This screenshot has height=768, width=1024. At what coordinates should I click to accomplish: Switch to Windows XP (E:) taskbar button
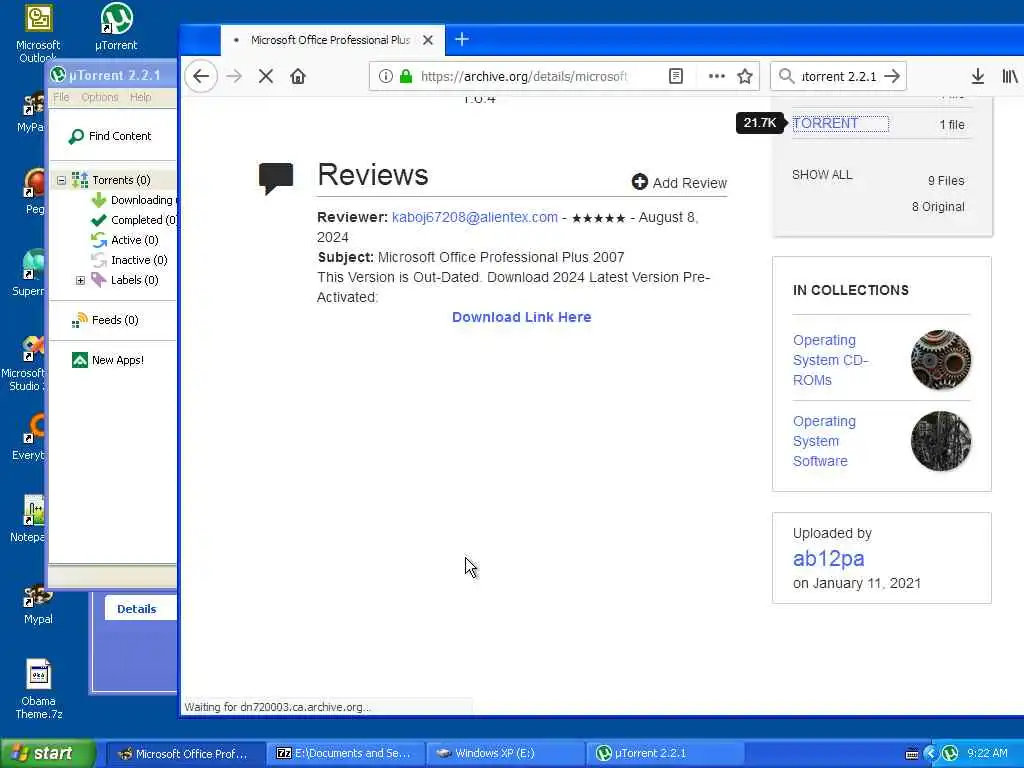click(x=505, y=754)
